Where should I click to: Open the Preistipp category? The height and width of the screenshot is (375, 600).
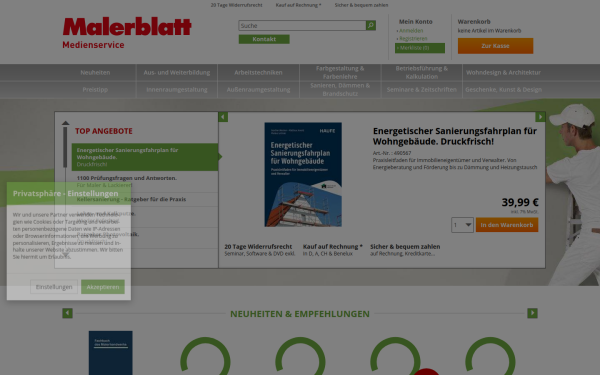pyautogui.click(x=95, y=90)
